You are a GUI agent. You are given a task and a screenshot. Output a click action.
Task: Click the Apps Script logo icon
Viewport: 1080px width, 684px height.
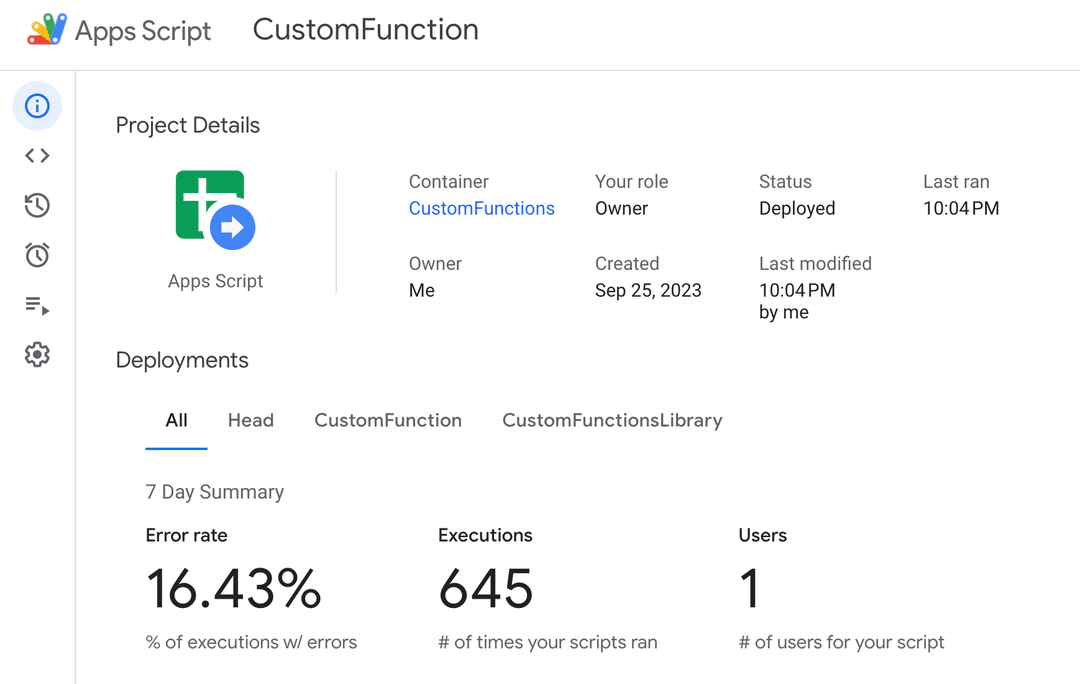pos(47,29)
